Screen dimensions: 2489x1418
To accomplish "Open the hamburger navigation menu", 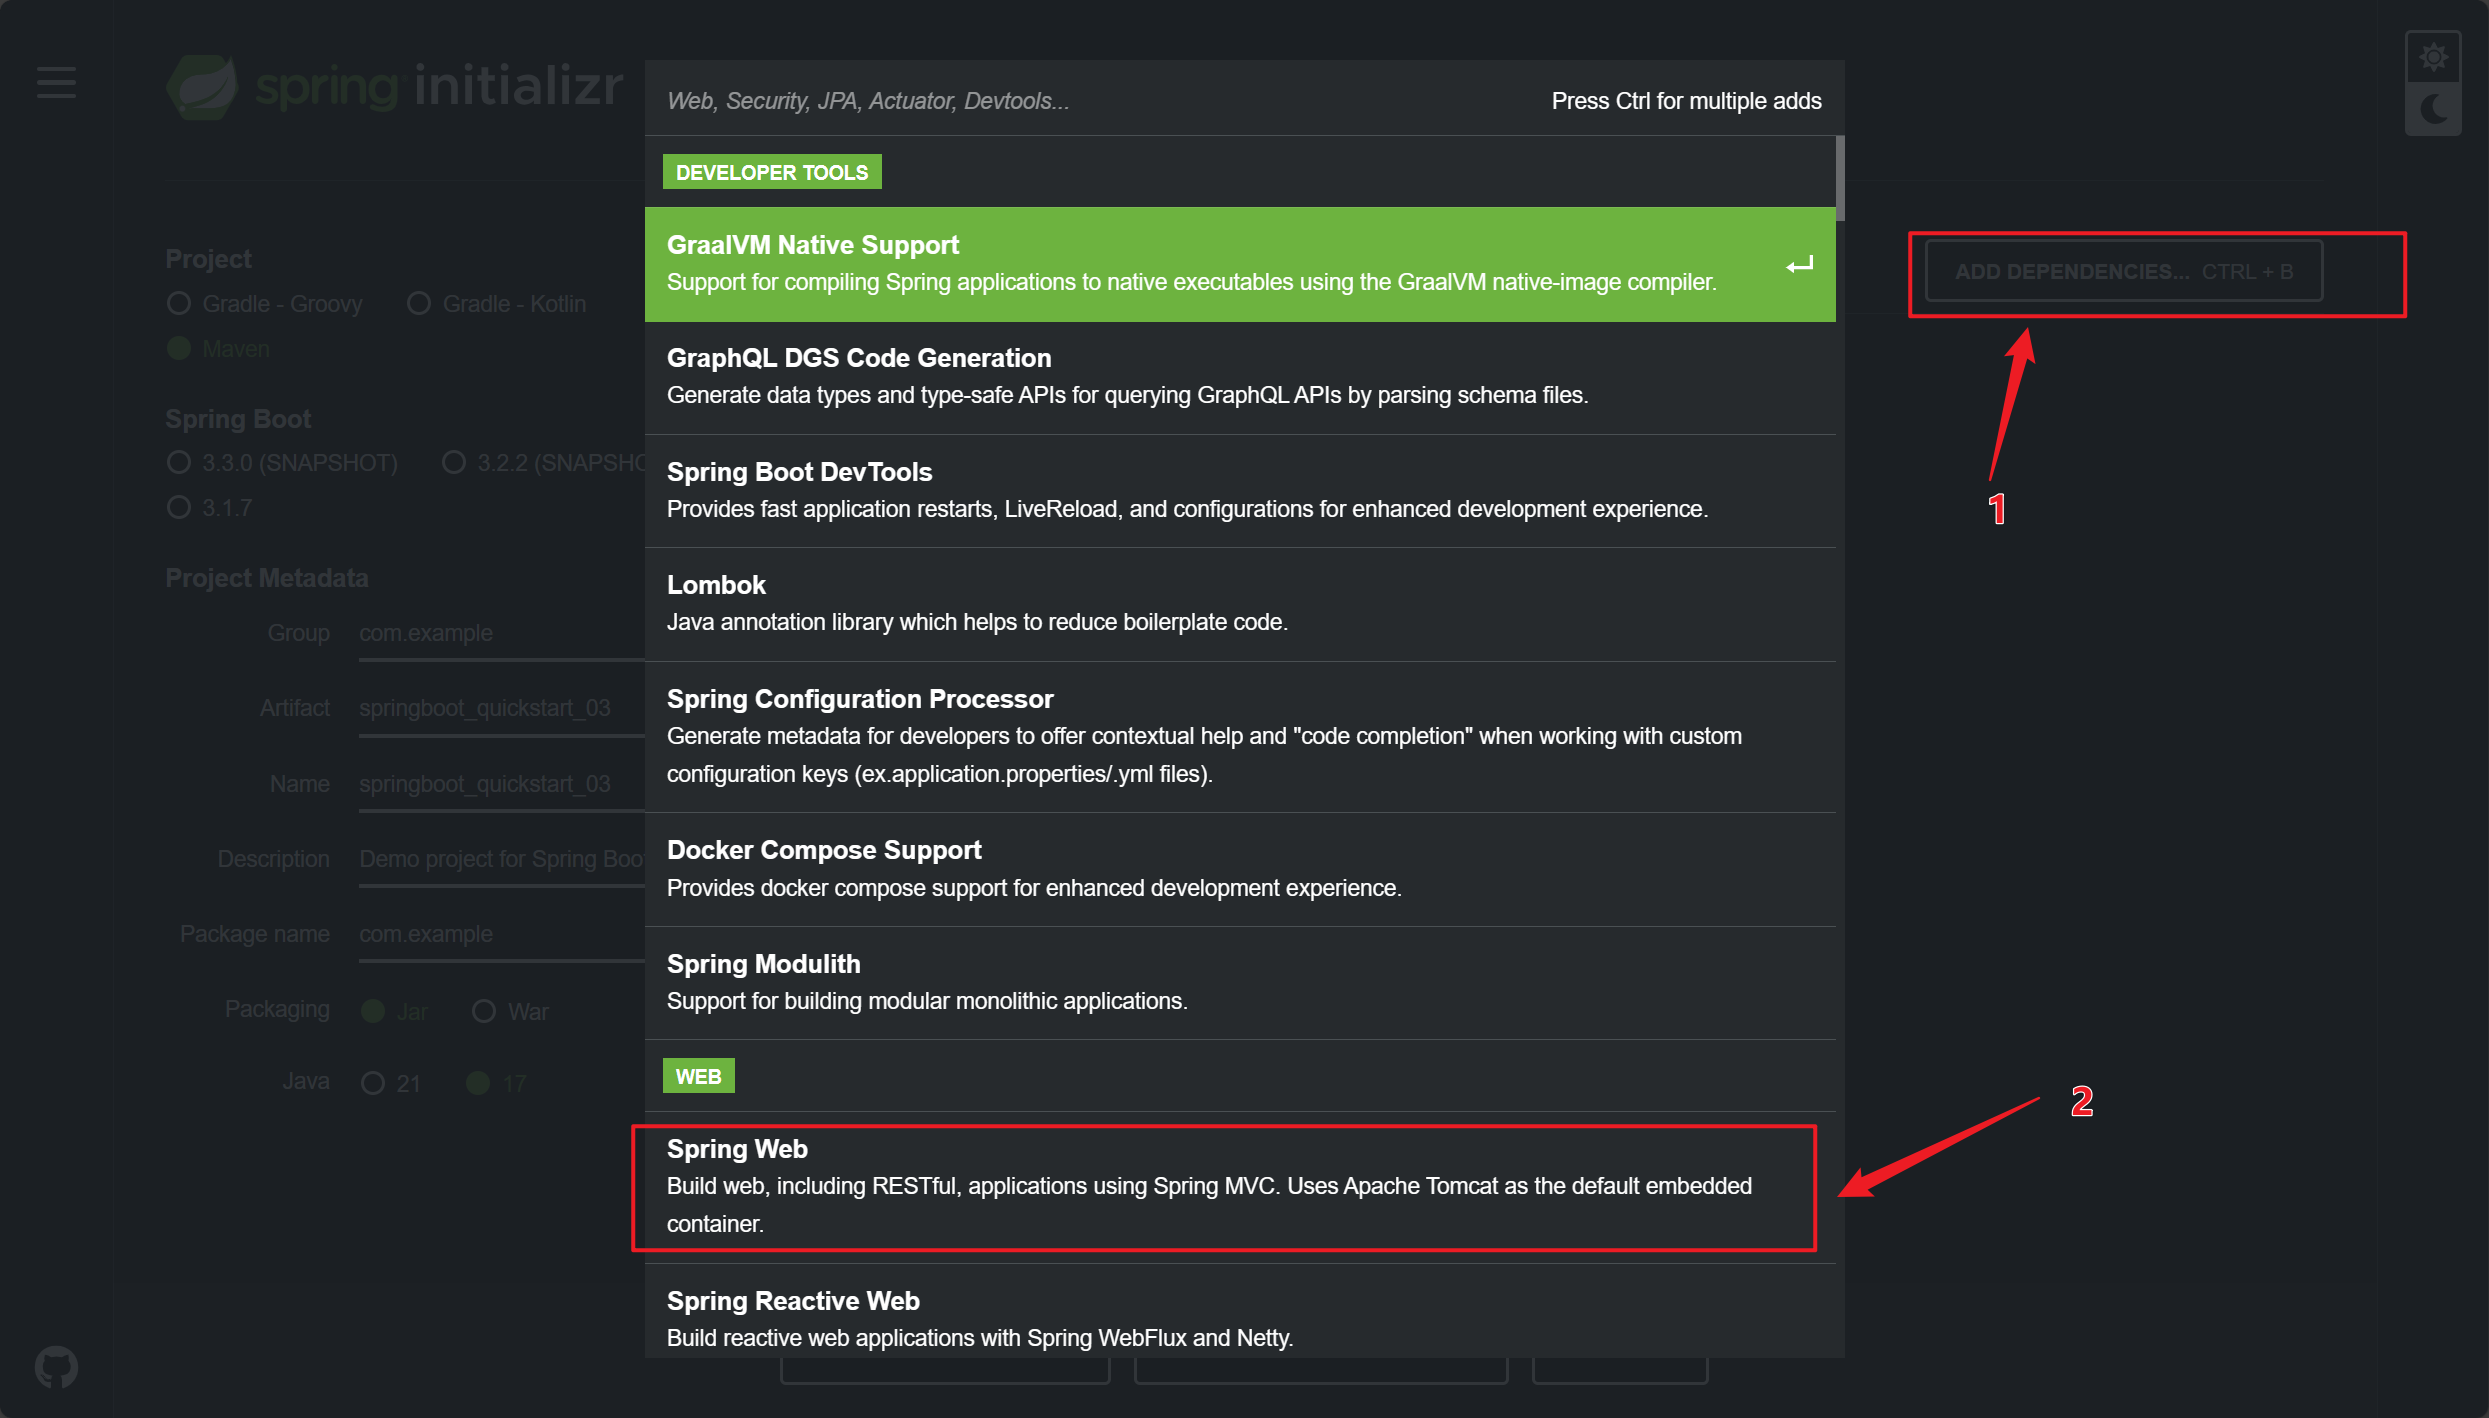I will click(56, 82).
